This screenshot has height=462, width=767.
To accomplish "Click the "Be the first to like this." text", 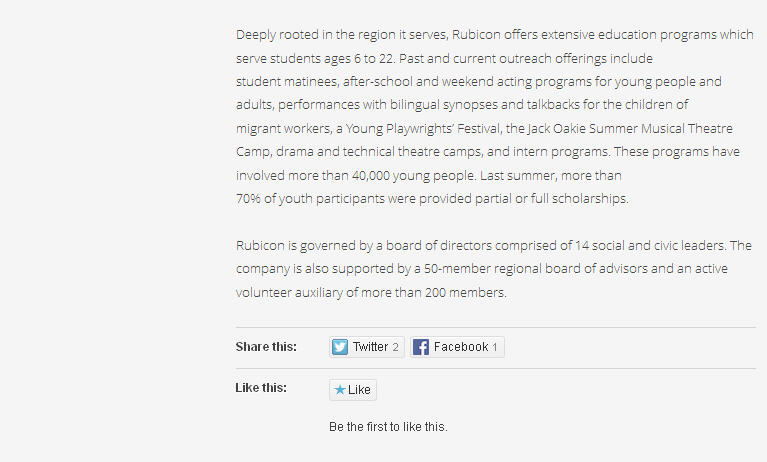I will pos(388,427).
